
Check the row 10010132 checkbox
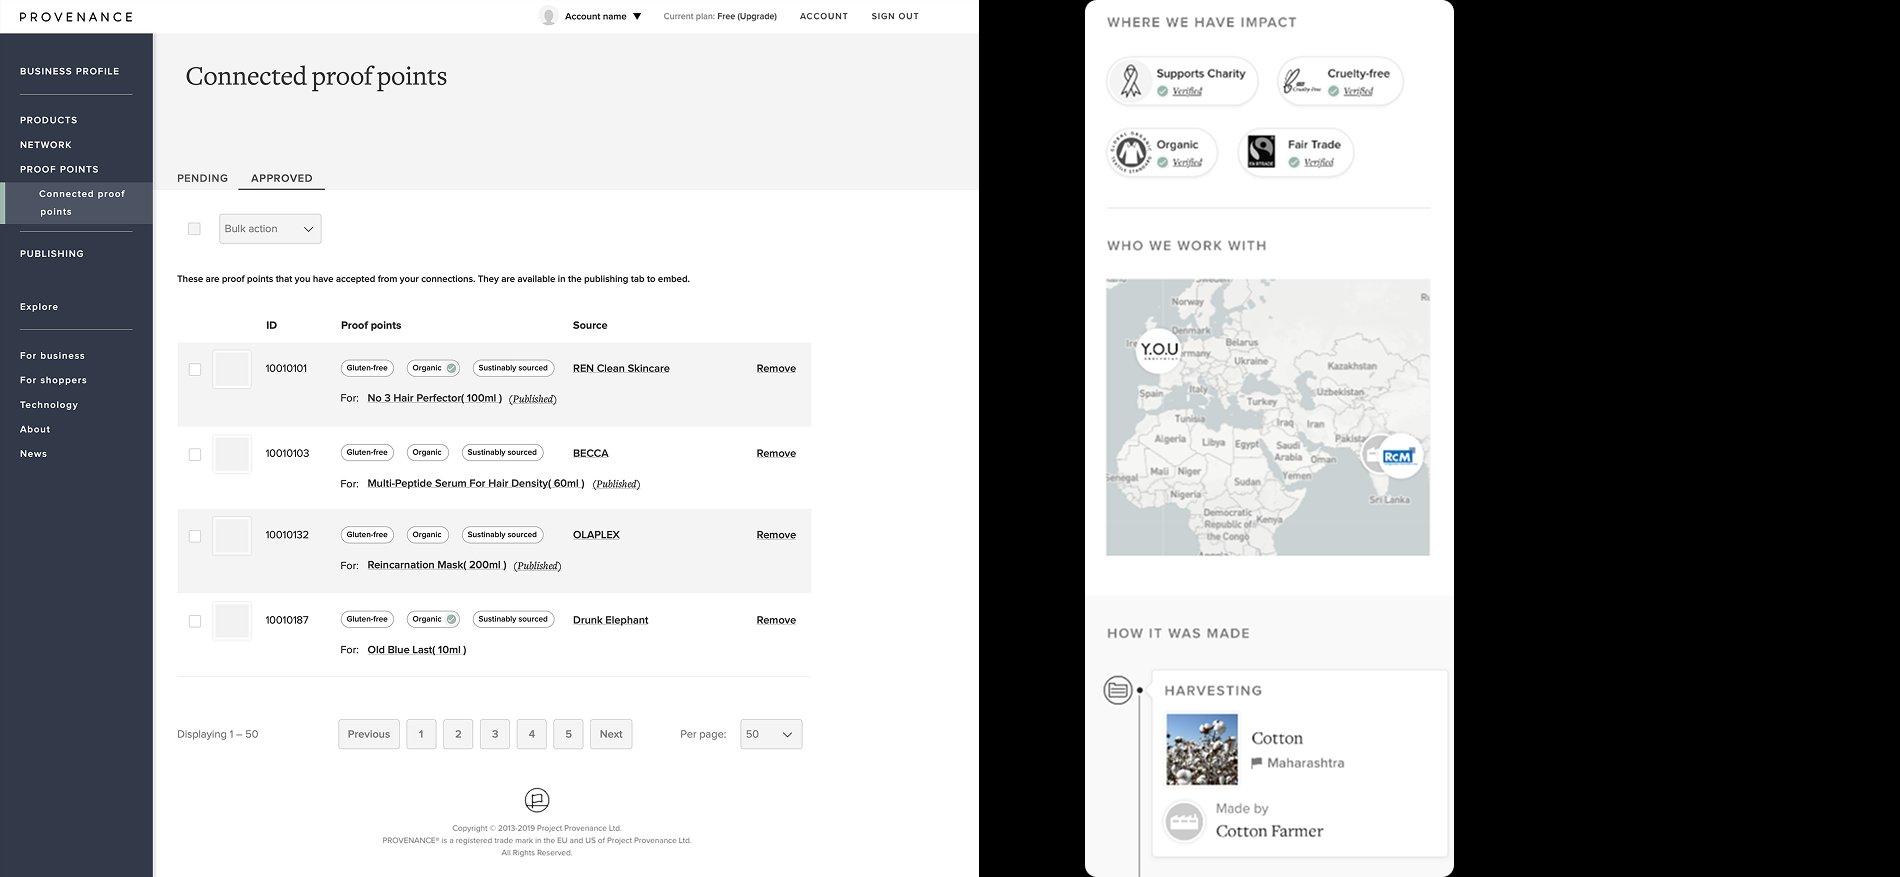[x=195, y=536]
